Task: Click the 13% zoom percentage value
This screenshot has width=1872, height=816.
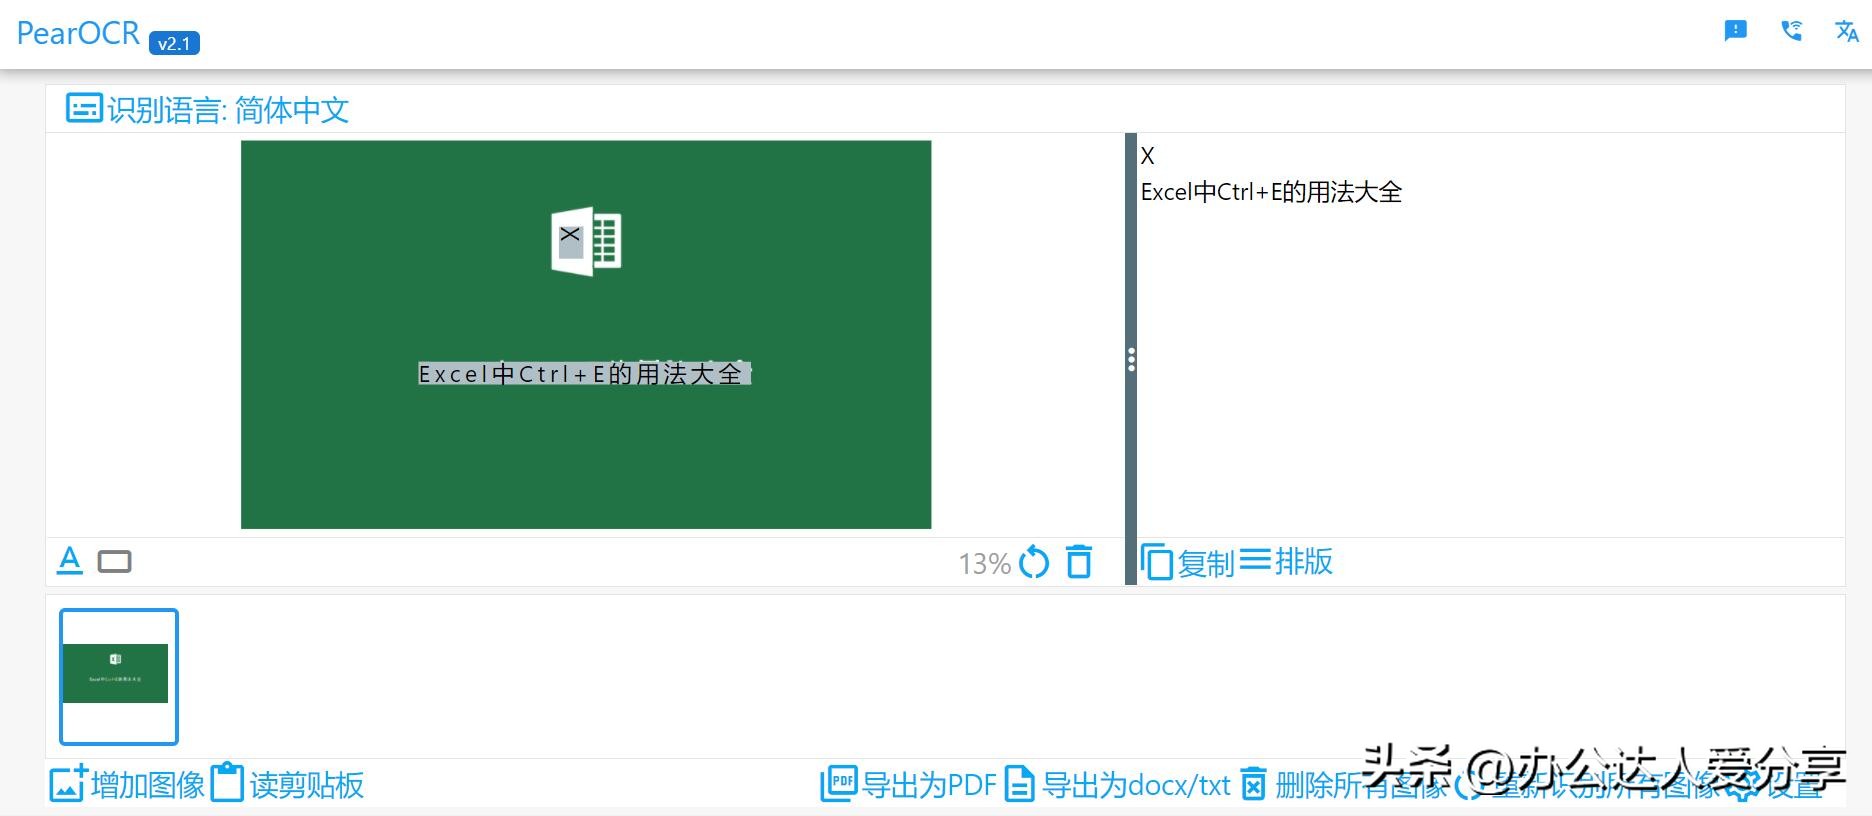Action: click(985, 564)
